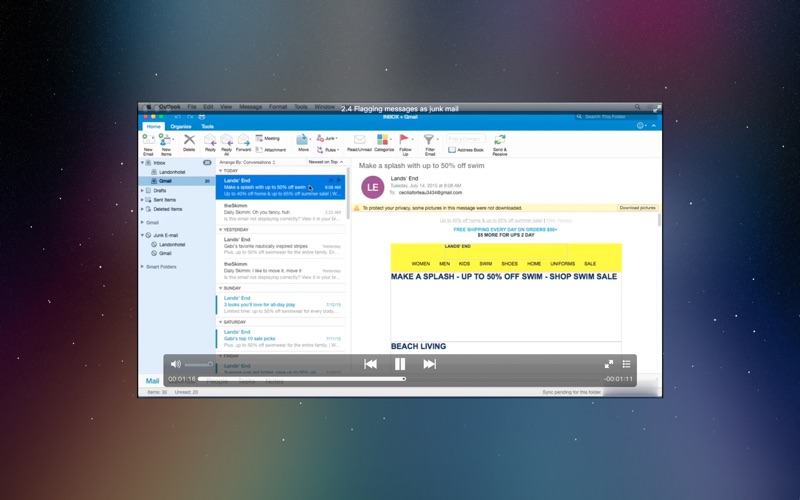Viewport: 800px width, 500px height.
Task: Open the Rules dropdown in ribbon
Action: 328,150
